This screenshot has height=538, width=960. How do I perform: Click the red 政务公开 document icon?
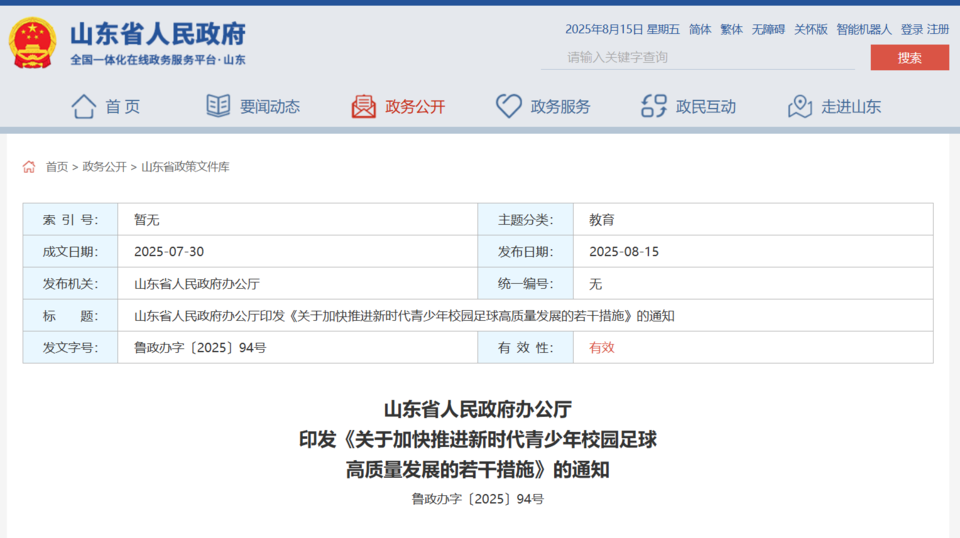pos(364,106)
